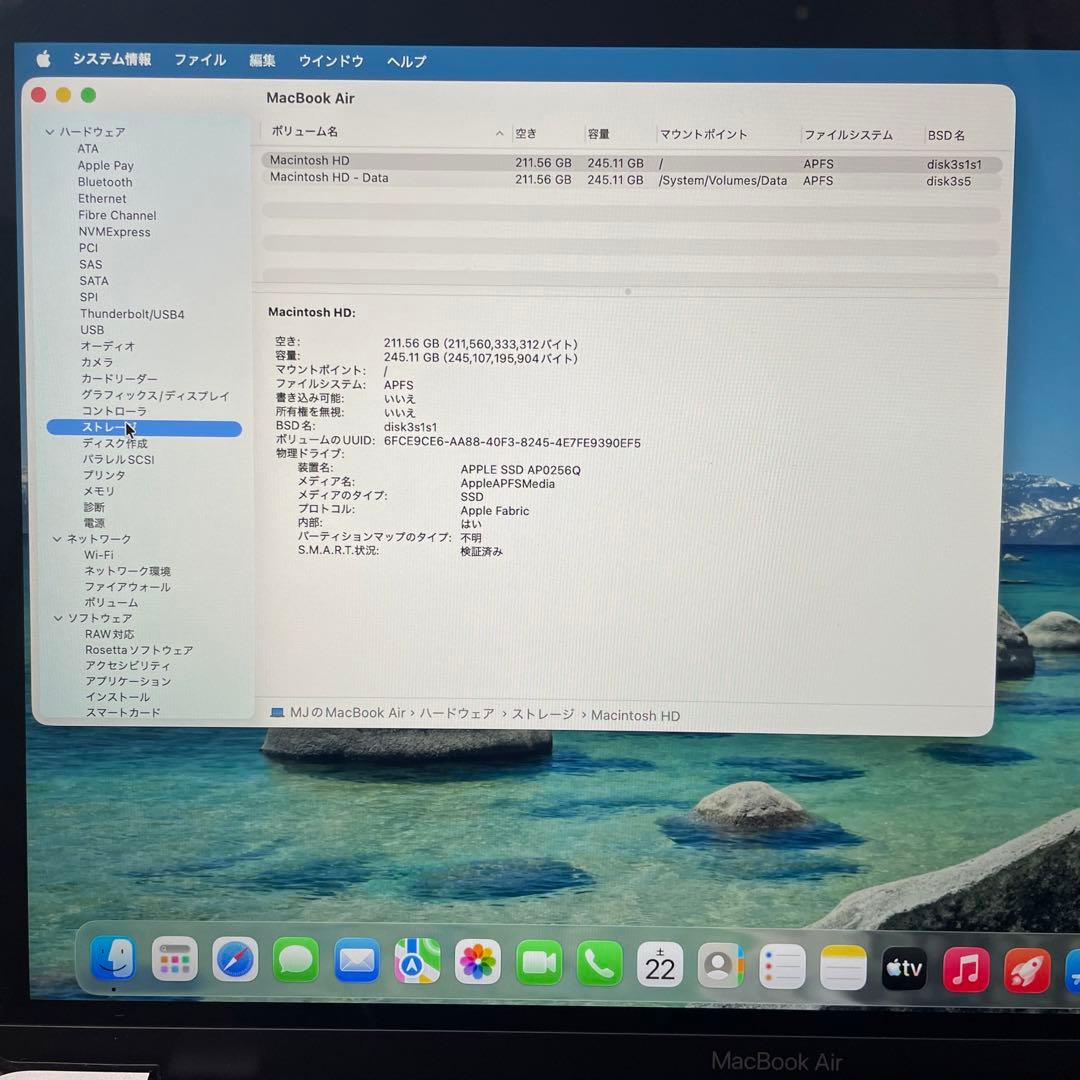The image size is (1080, 1080).
Task: Launch the Photos app from the Dock
Action: point(477,963)
